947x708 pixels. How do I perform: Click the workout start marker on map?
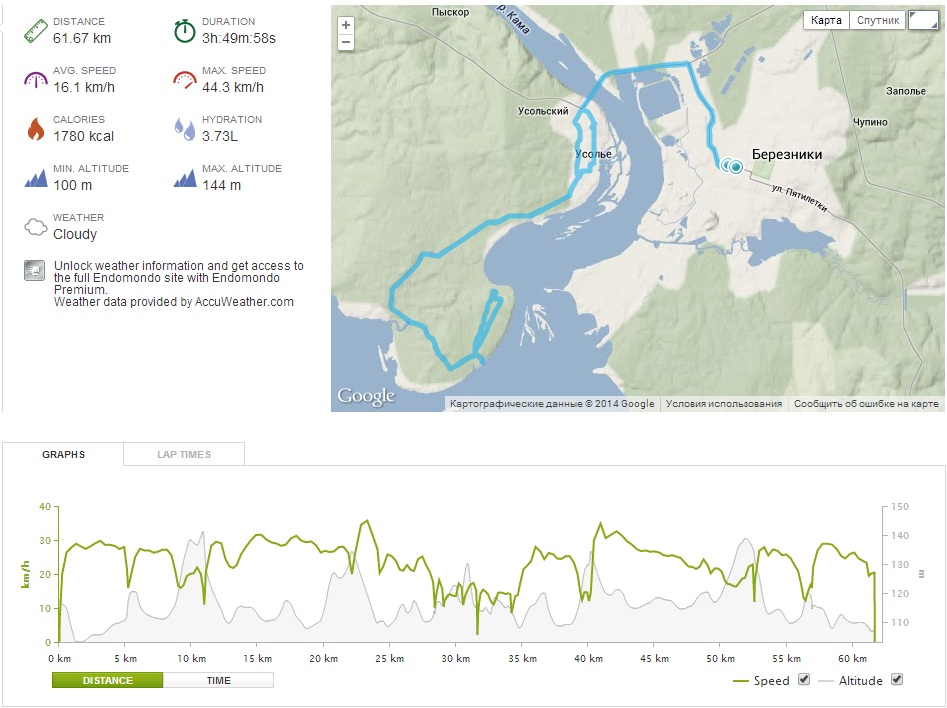[736, 167]
